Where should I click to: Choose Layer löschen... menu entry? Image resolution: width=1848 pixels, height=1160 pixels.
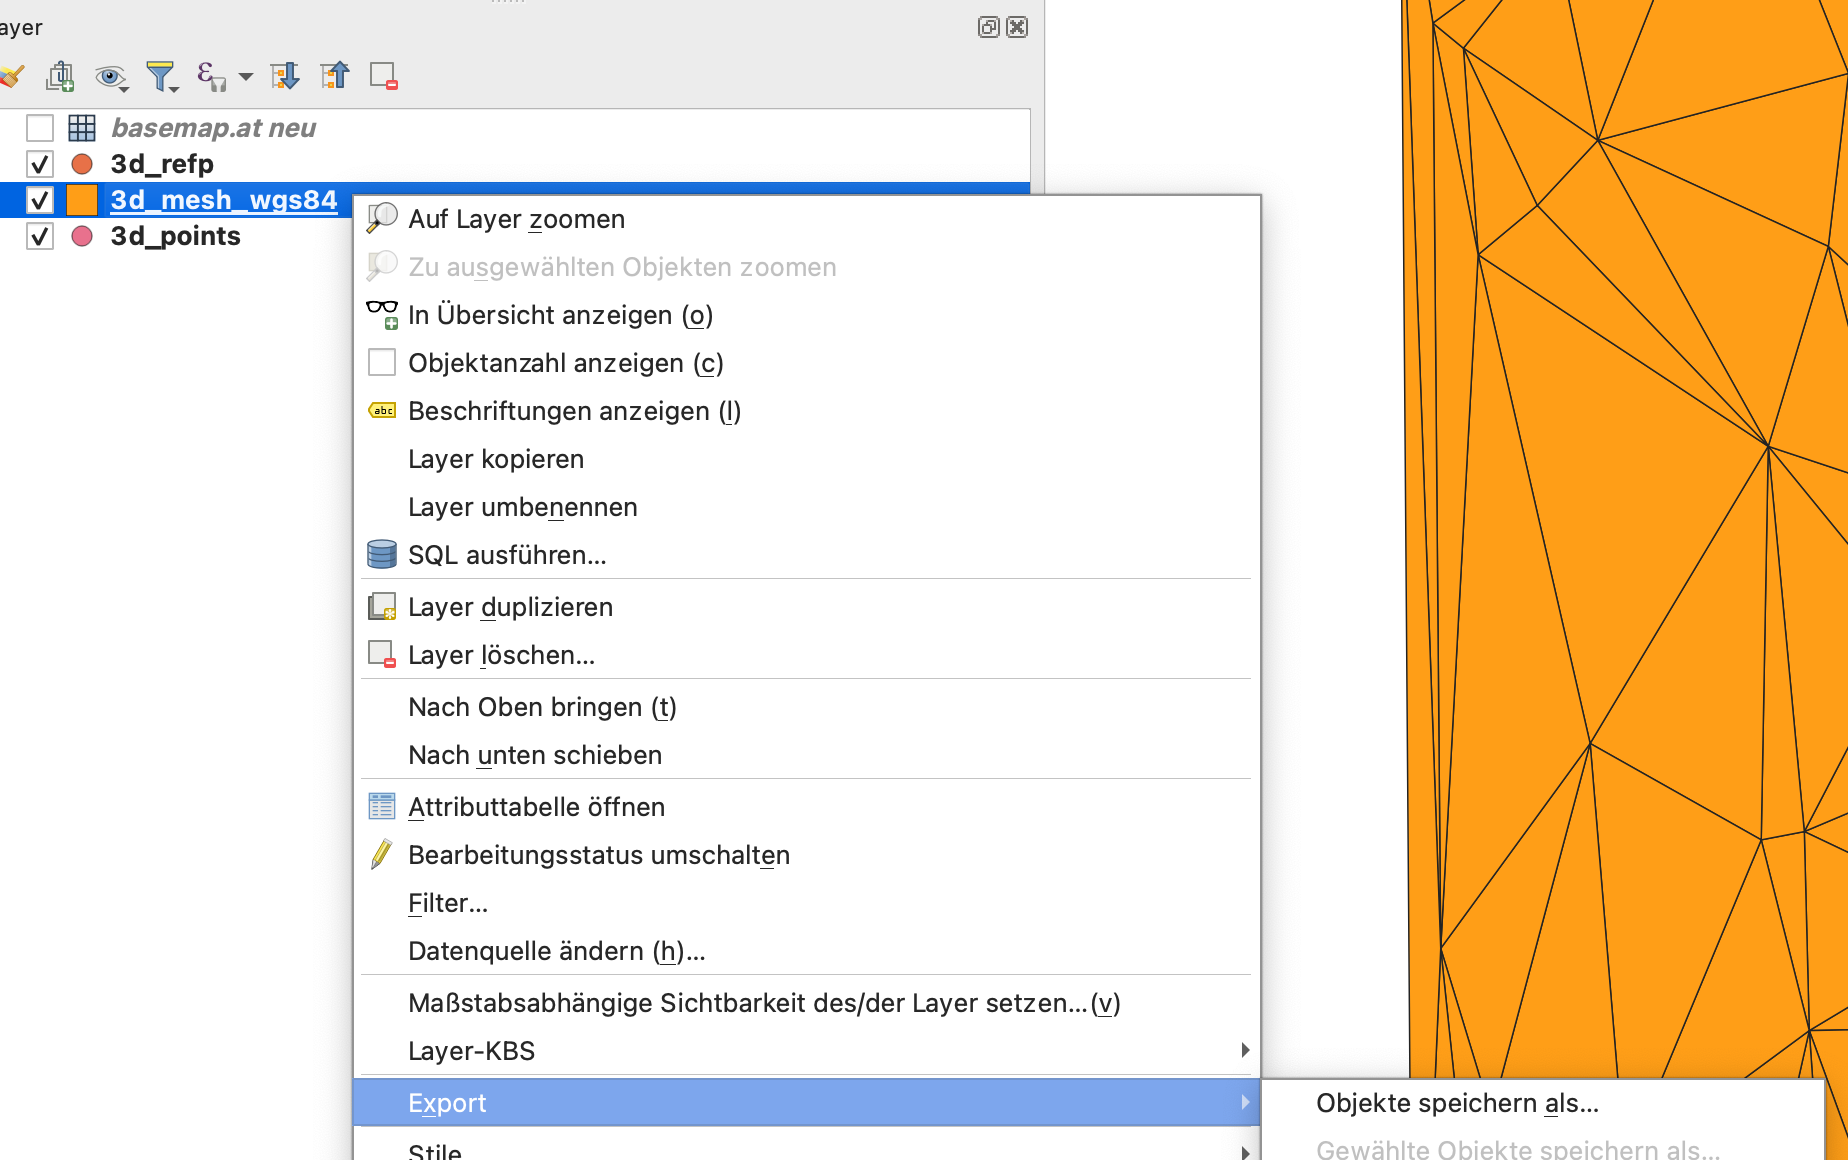pos(807,655)
